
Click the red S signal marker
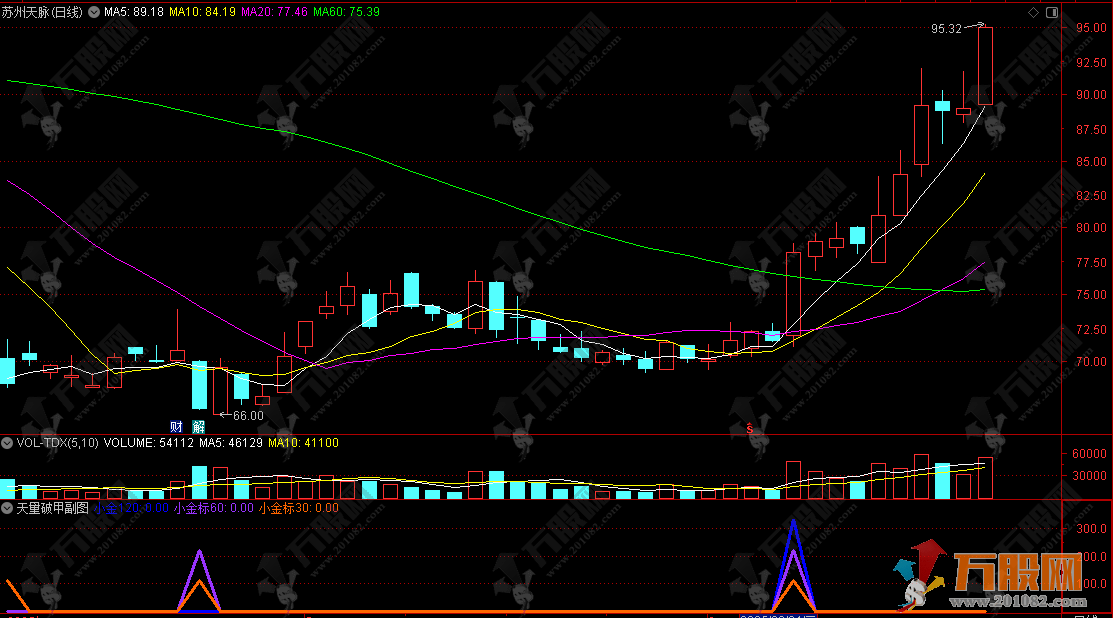(749, 428)
